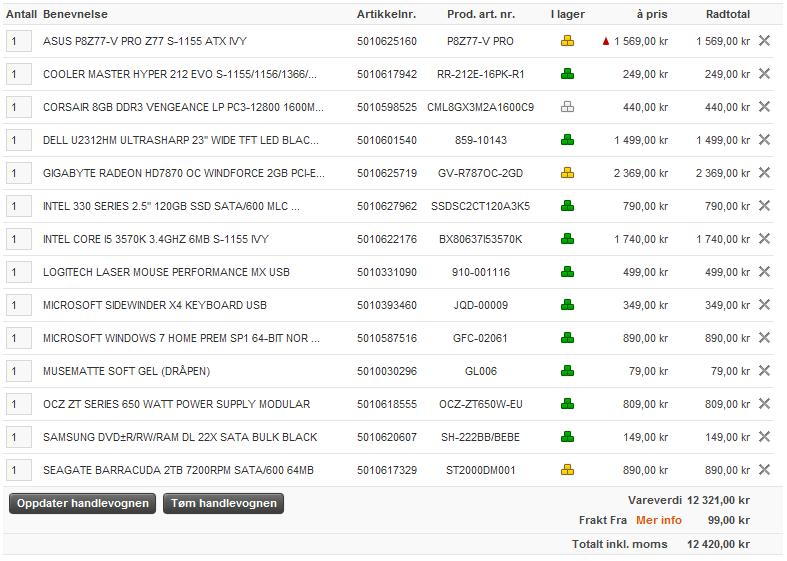The height and width of the screenshot is (561, 787).
Task: Remove the Intel 330 Series SSD row
Action: tap(764, 206)
